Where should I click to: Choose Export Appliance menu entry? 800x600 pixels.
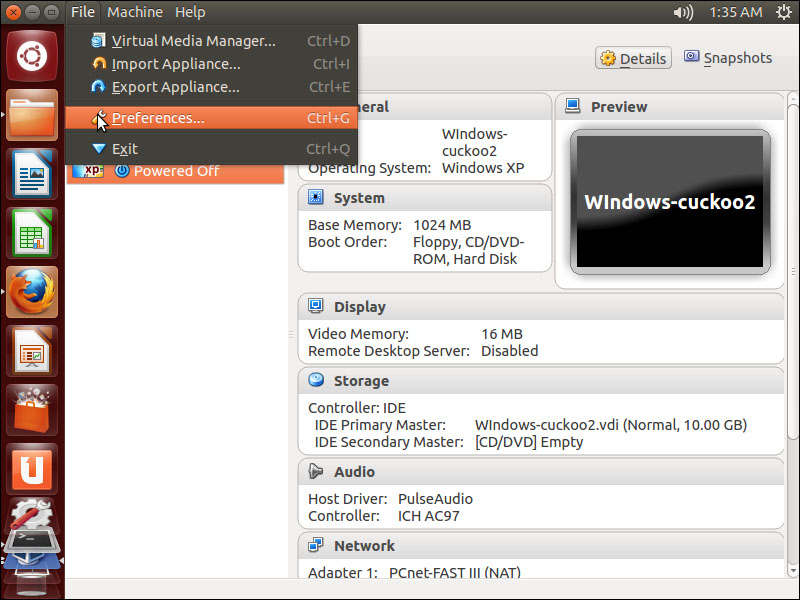tap(211, 87)
